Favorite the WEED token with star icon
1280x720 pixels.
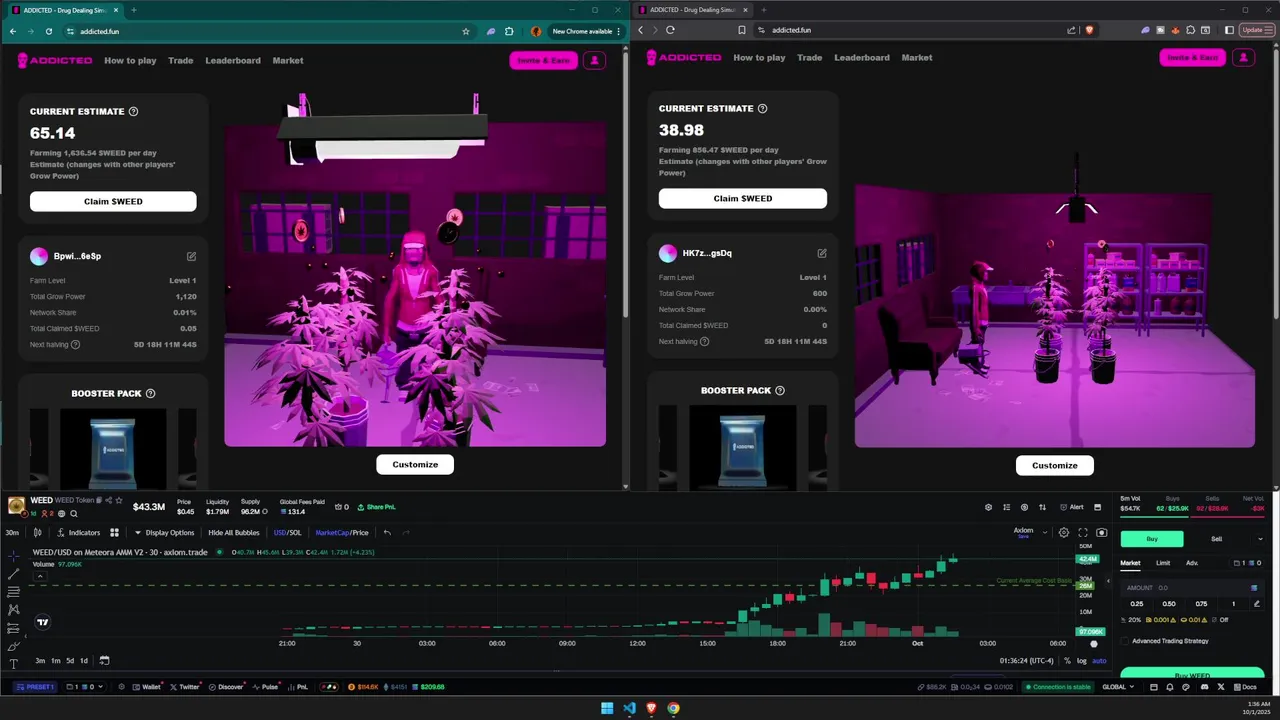pos(119,500)
